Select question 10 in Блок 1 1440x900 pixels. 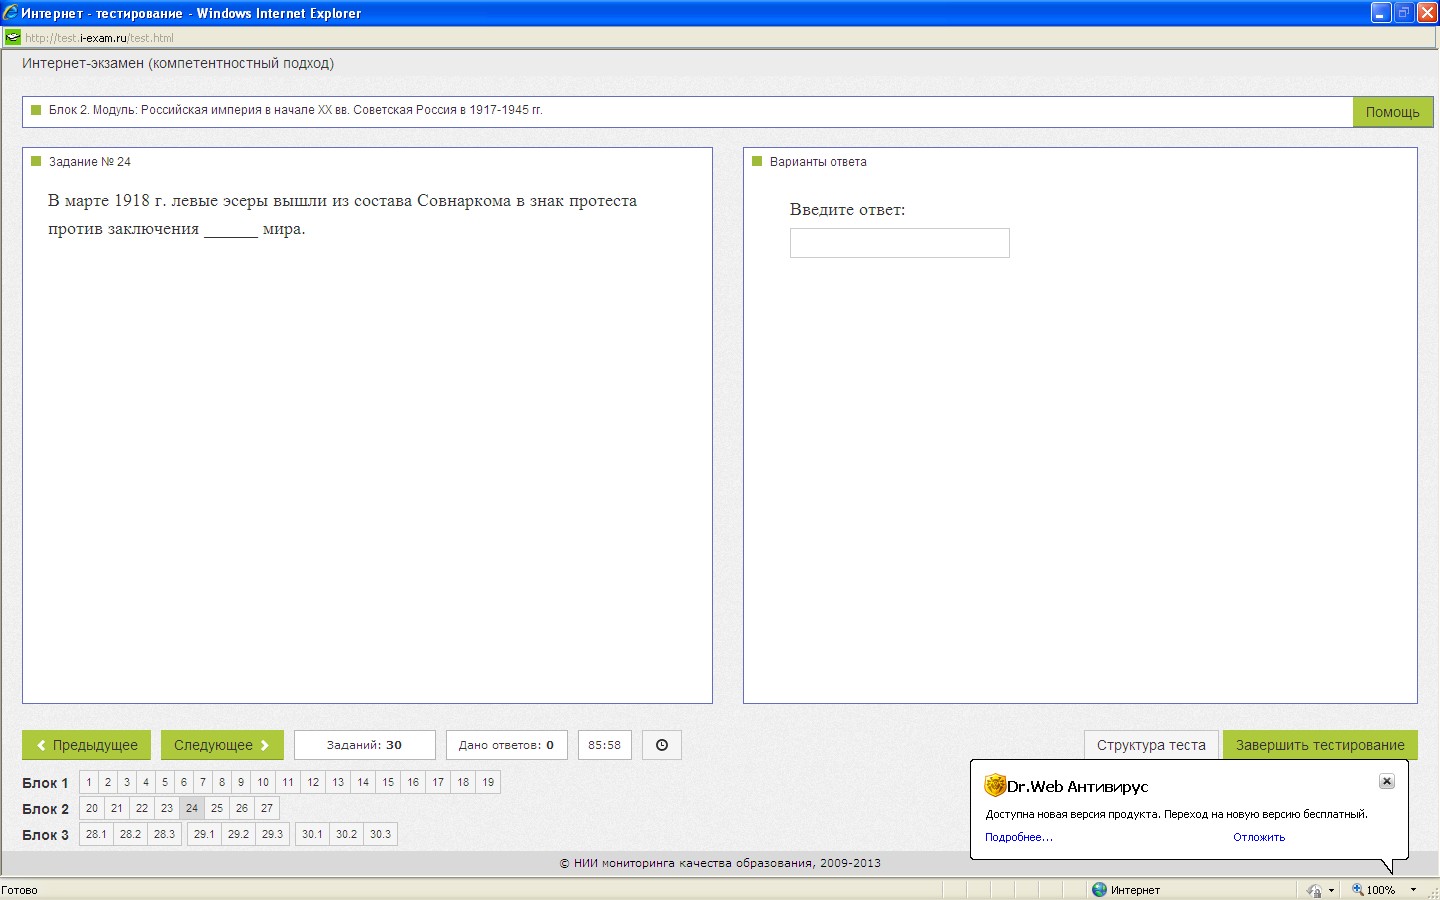coord(263,782)
